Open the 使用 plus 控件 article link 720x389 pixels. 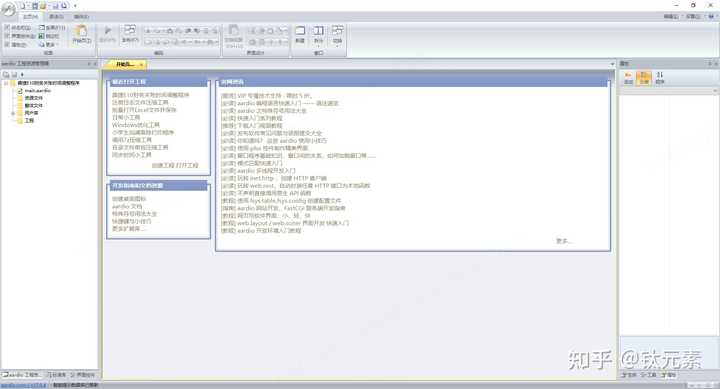click(x=264, y=148)
